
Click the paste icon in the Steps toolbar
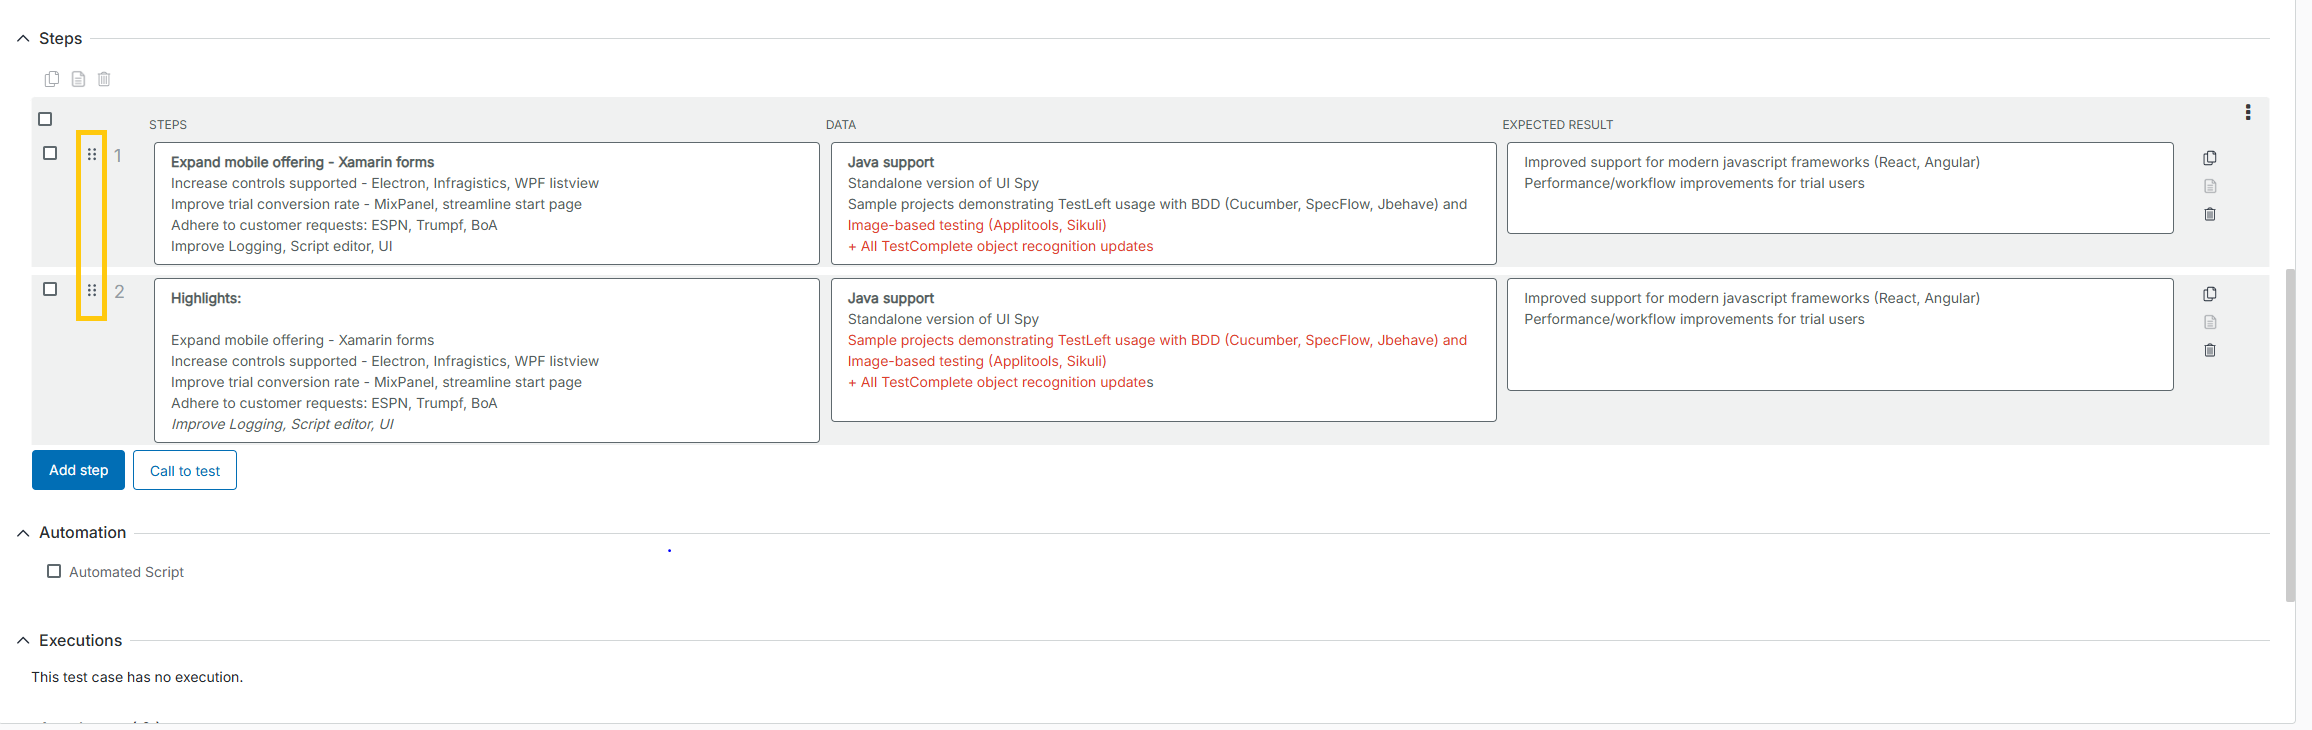click(78, 79)
